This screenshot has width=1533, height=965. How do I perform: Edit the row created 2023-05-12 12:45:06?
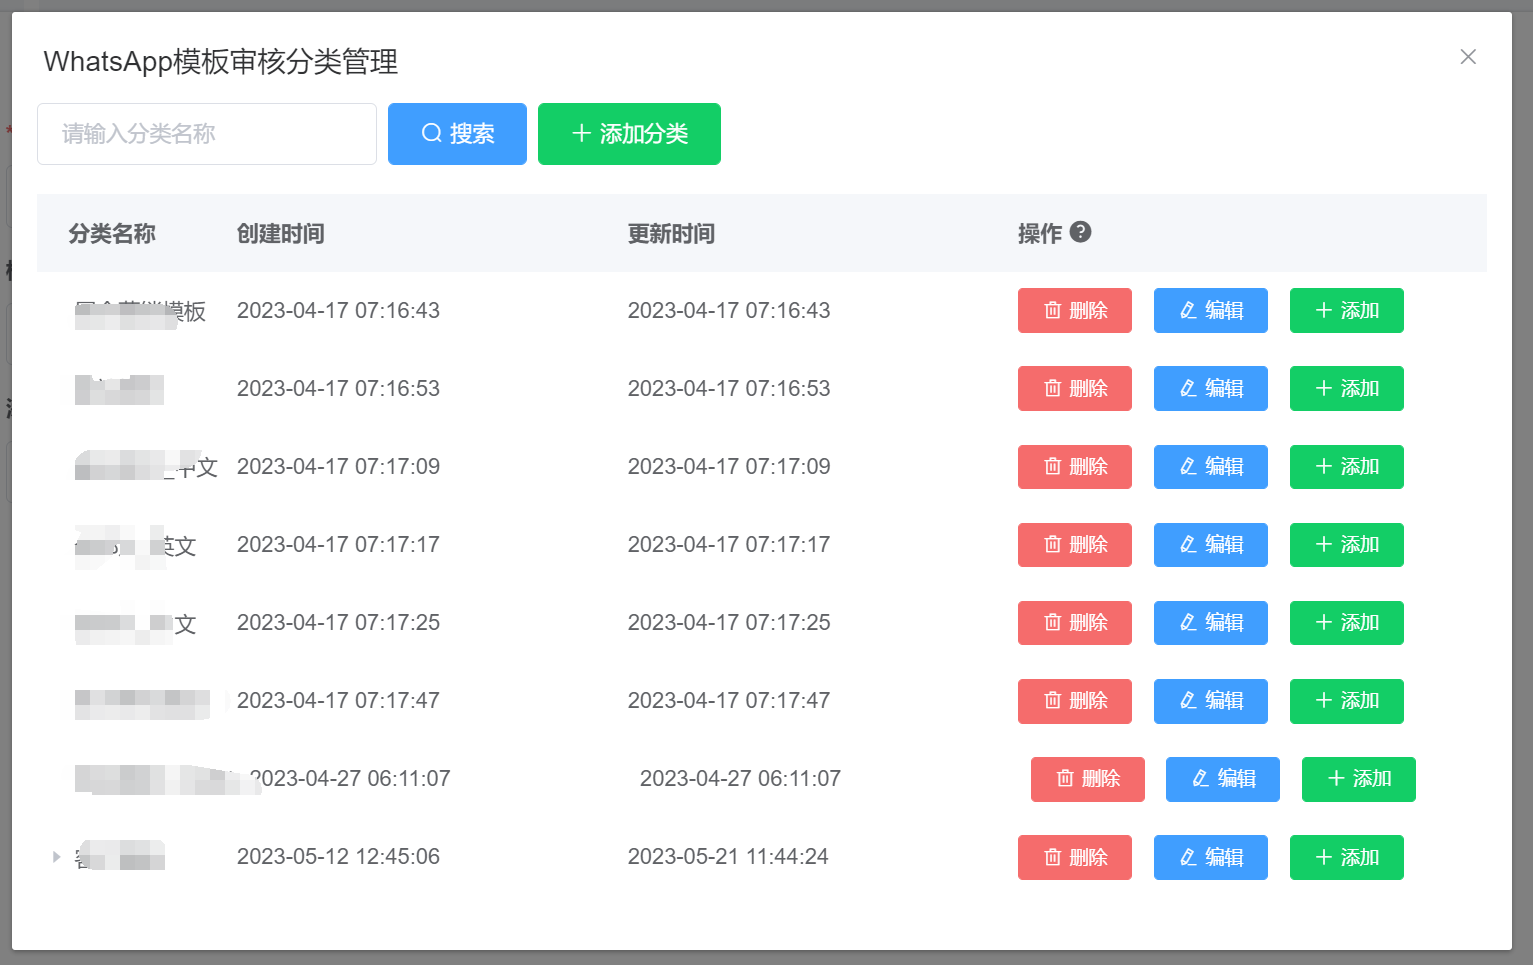pos(1211,857)
